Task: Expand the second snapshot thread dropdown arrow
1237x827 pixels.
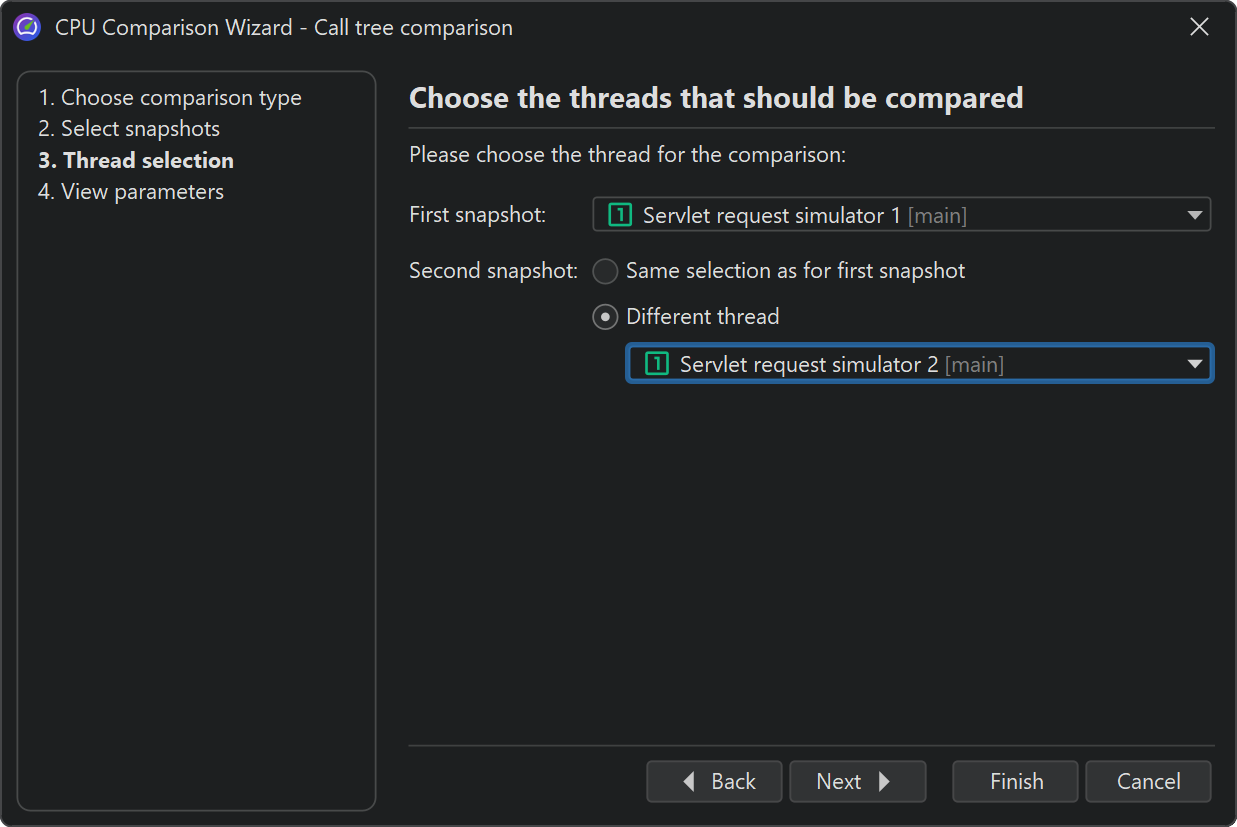Action: [1194, 364]
